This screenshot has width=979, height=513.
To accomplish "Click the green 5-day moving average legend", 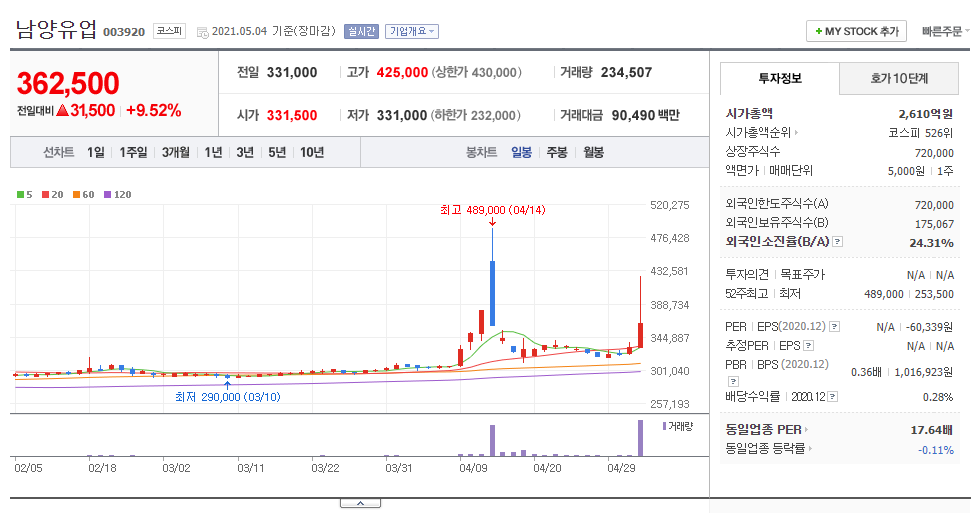I will pos(24,195).
